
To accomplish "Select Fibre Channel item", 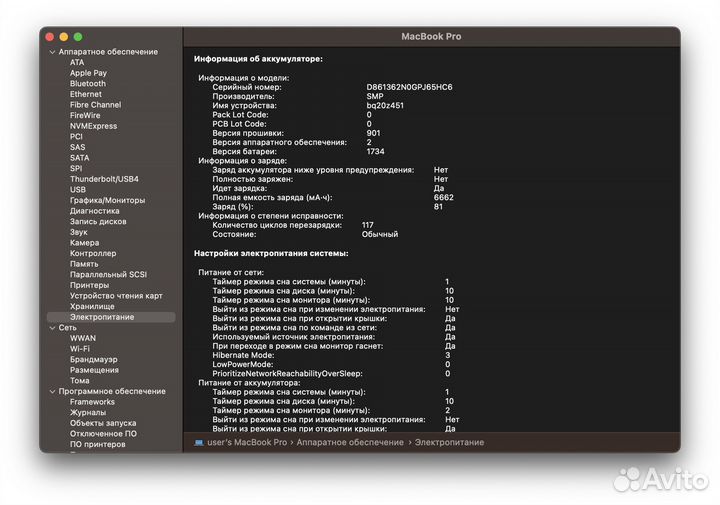I will tap(96, 105).
